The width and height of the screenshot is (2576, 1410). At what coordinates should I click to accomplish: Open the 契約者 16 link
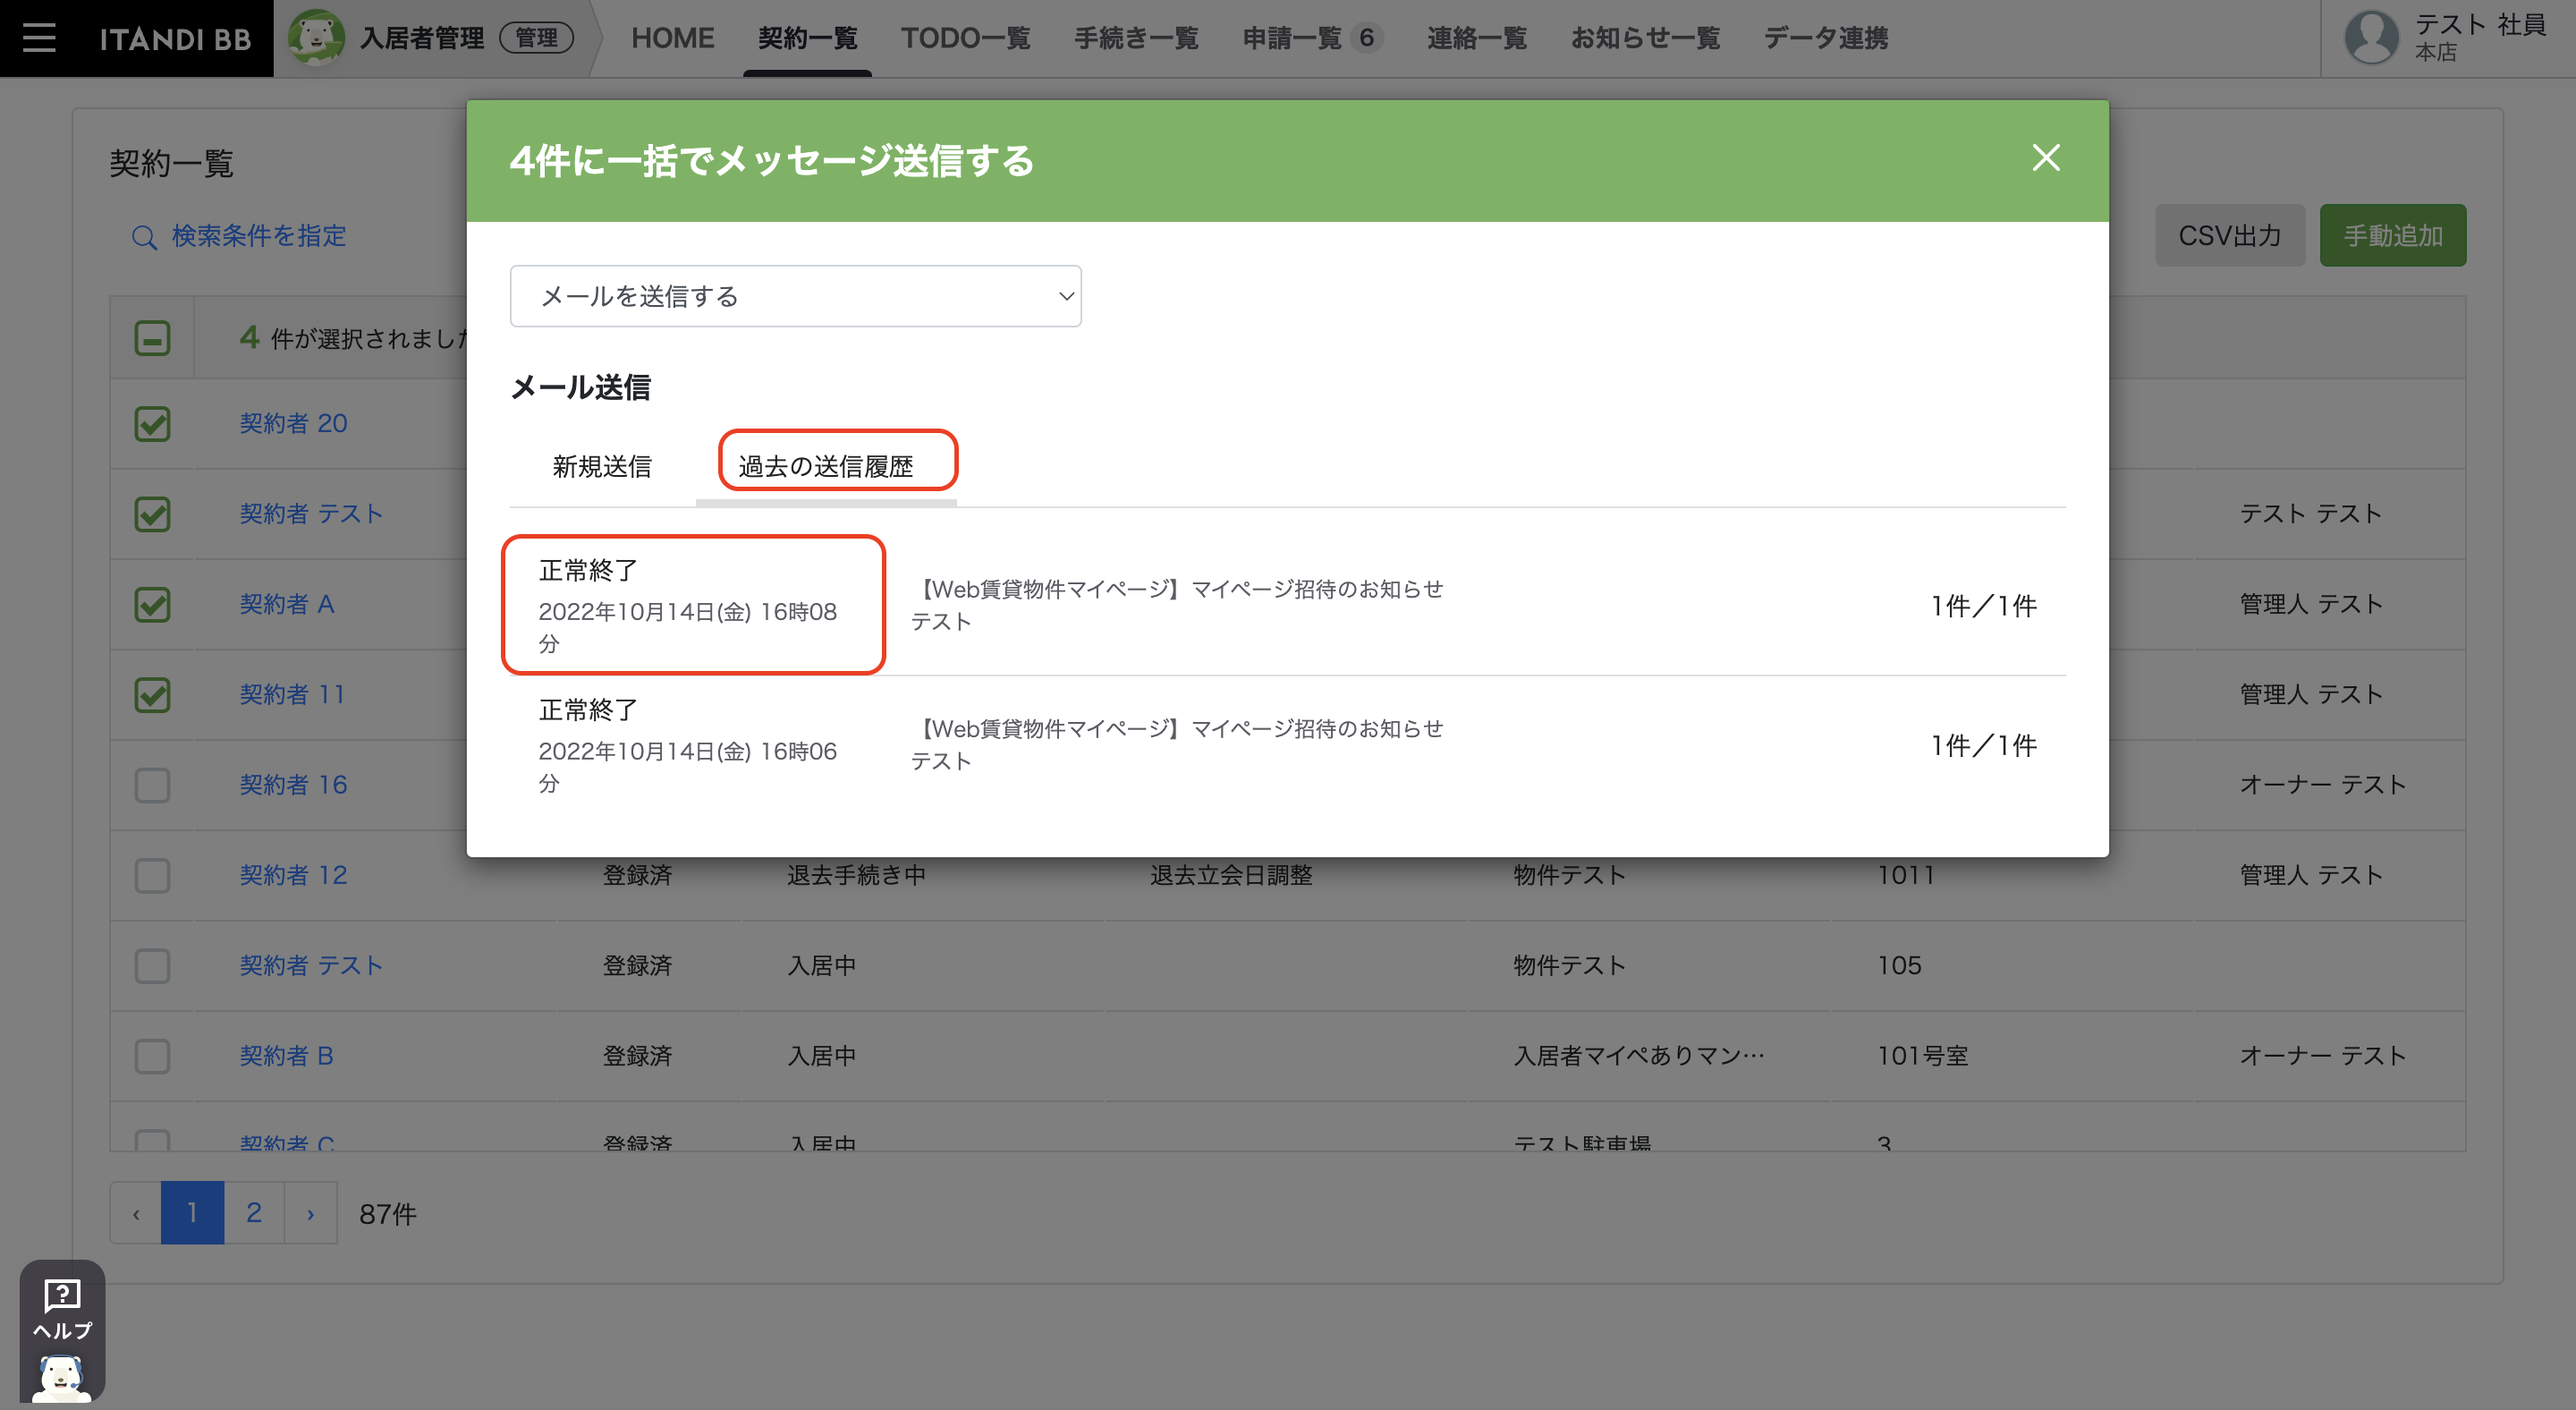[x=293, y=785]
